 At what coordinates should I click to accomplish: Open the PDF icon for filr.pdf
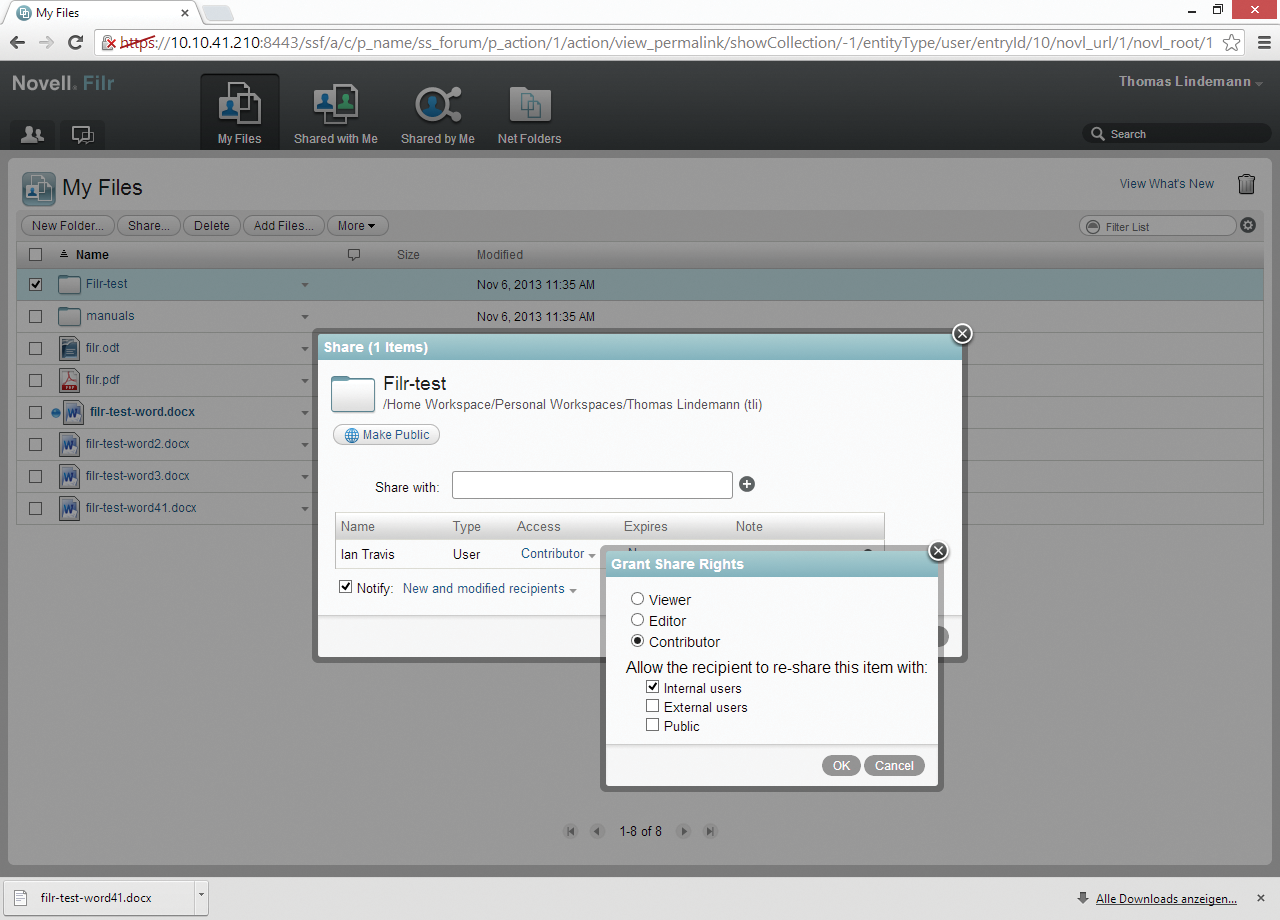[68, 380]
